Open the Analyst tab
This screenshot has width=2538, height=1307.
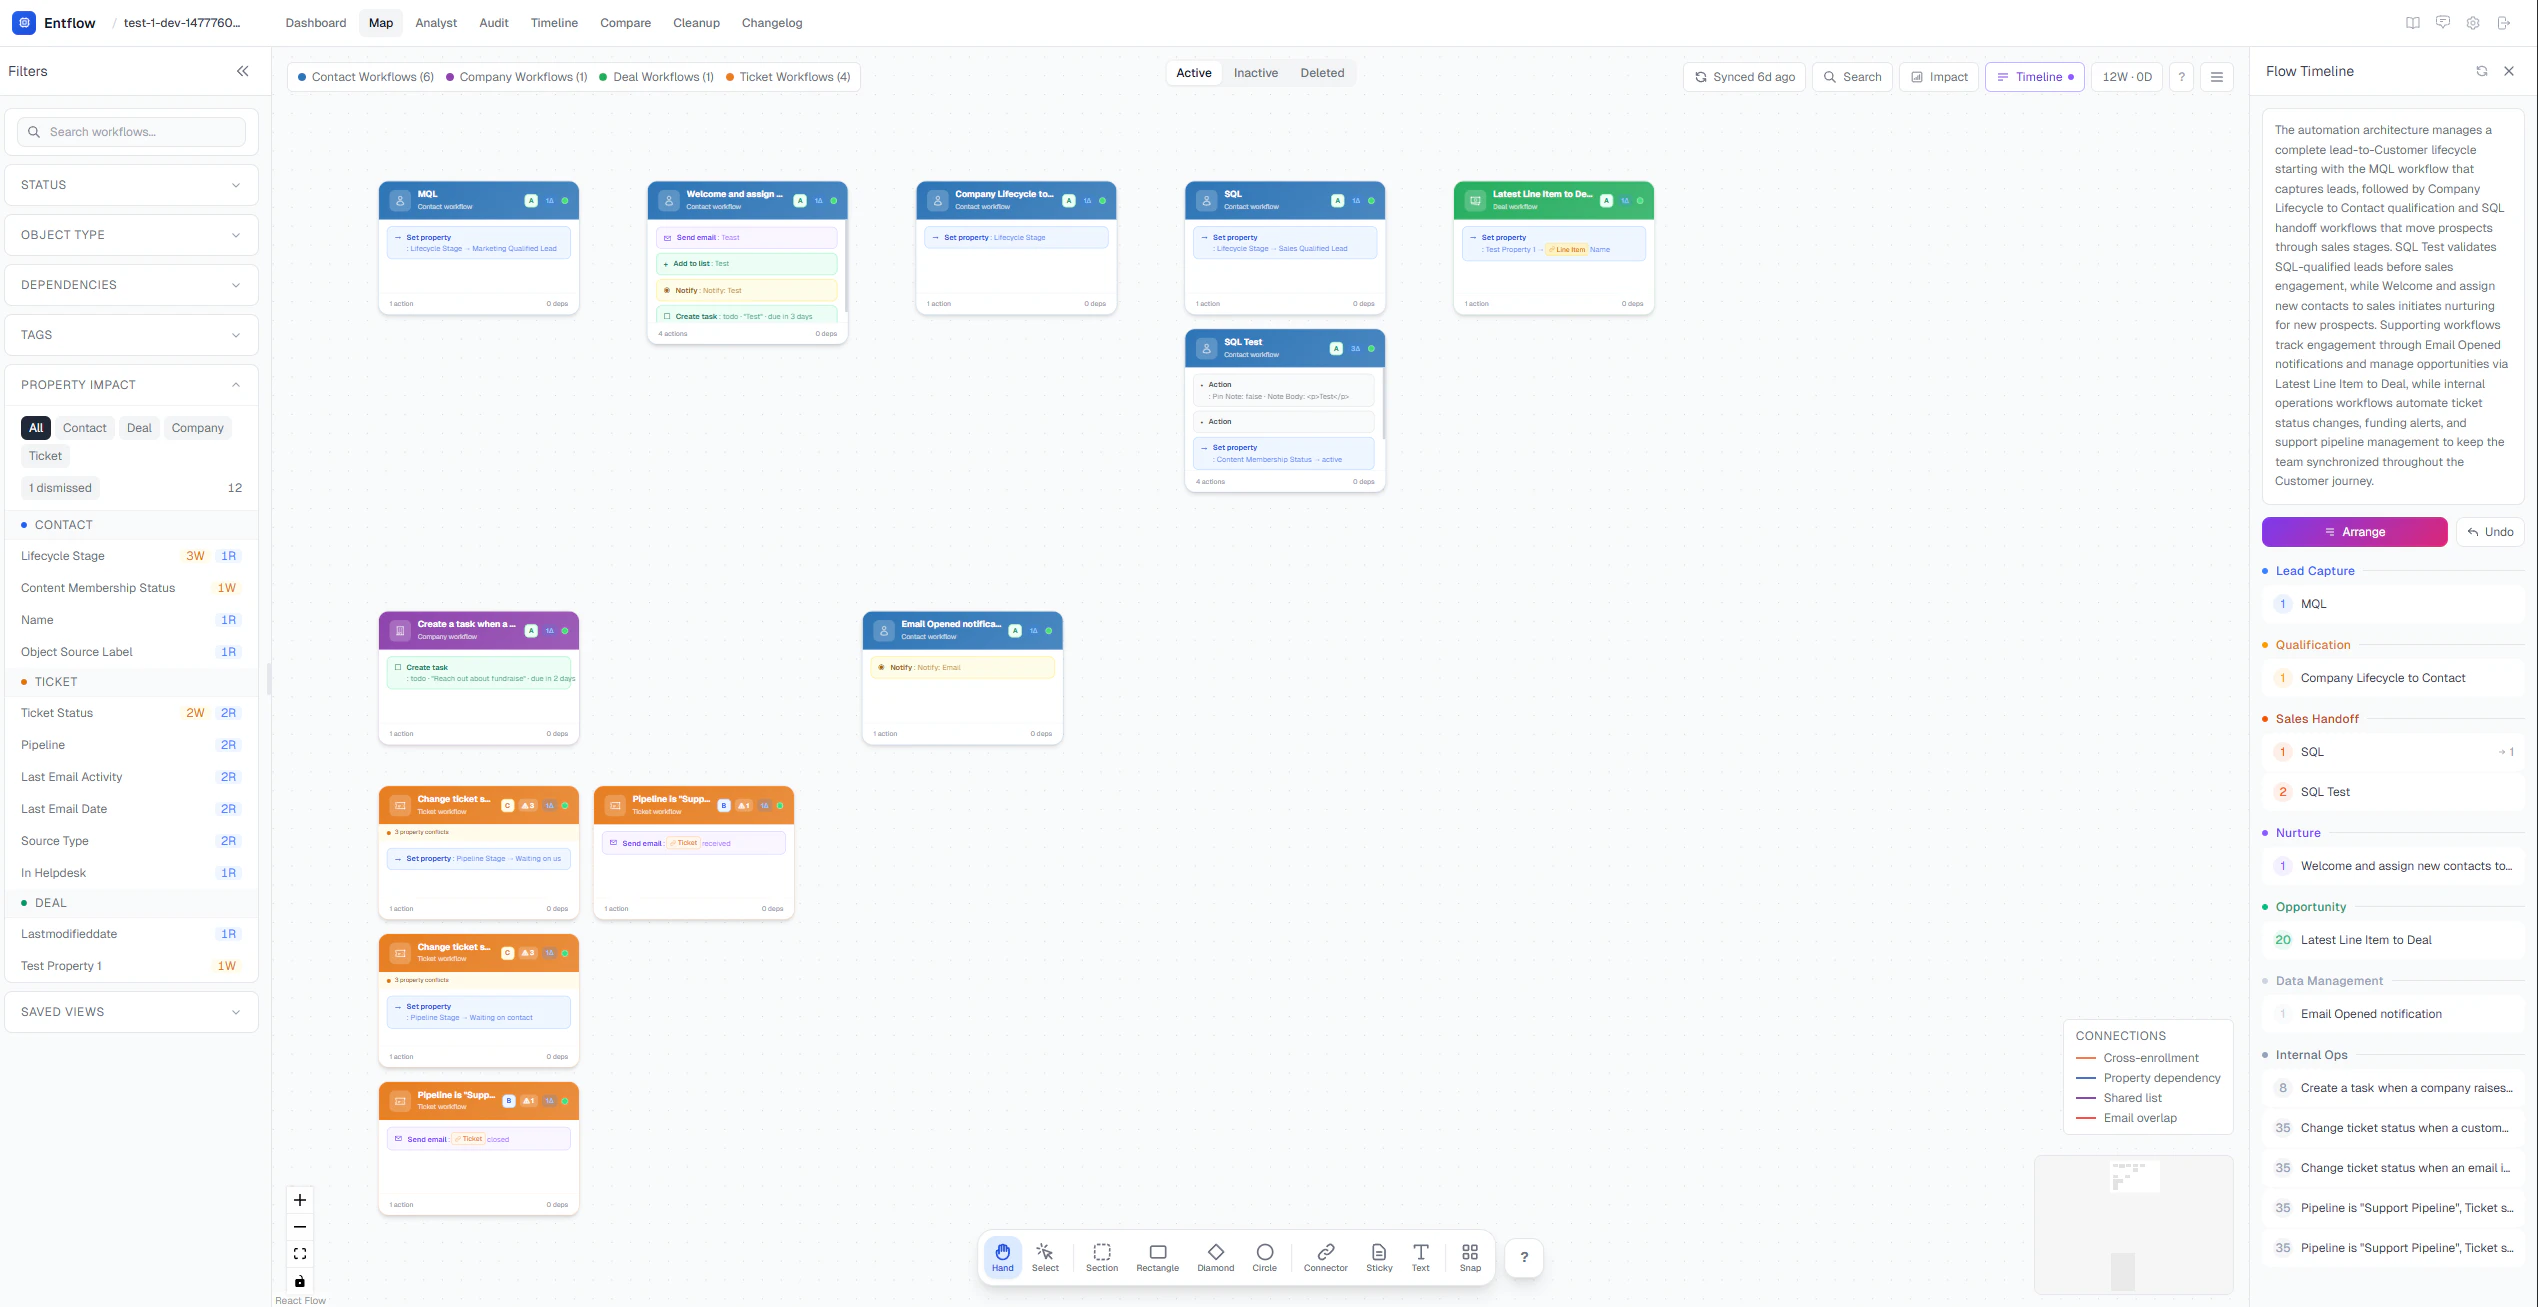click(x=435, y=22)
